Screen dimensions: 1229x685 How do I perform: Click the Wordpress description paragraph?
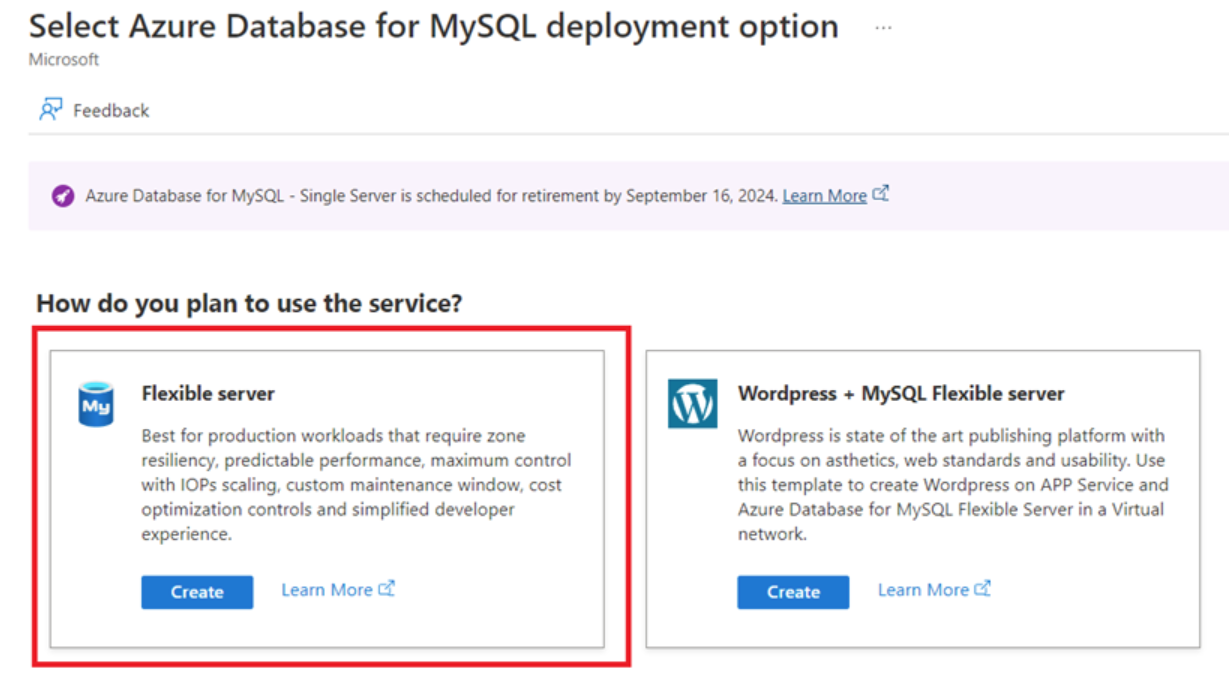[953, 485]
